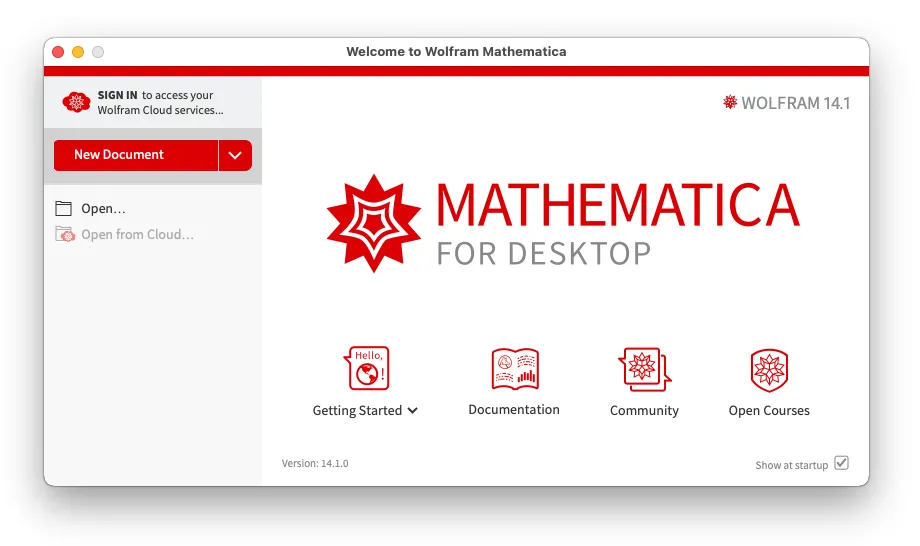
Task: Create a New Document
Action: [x=136, y=155]
